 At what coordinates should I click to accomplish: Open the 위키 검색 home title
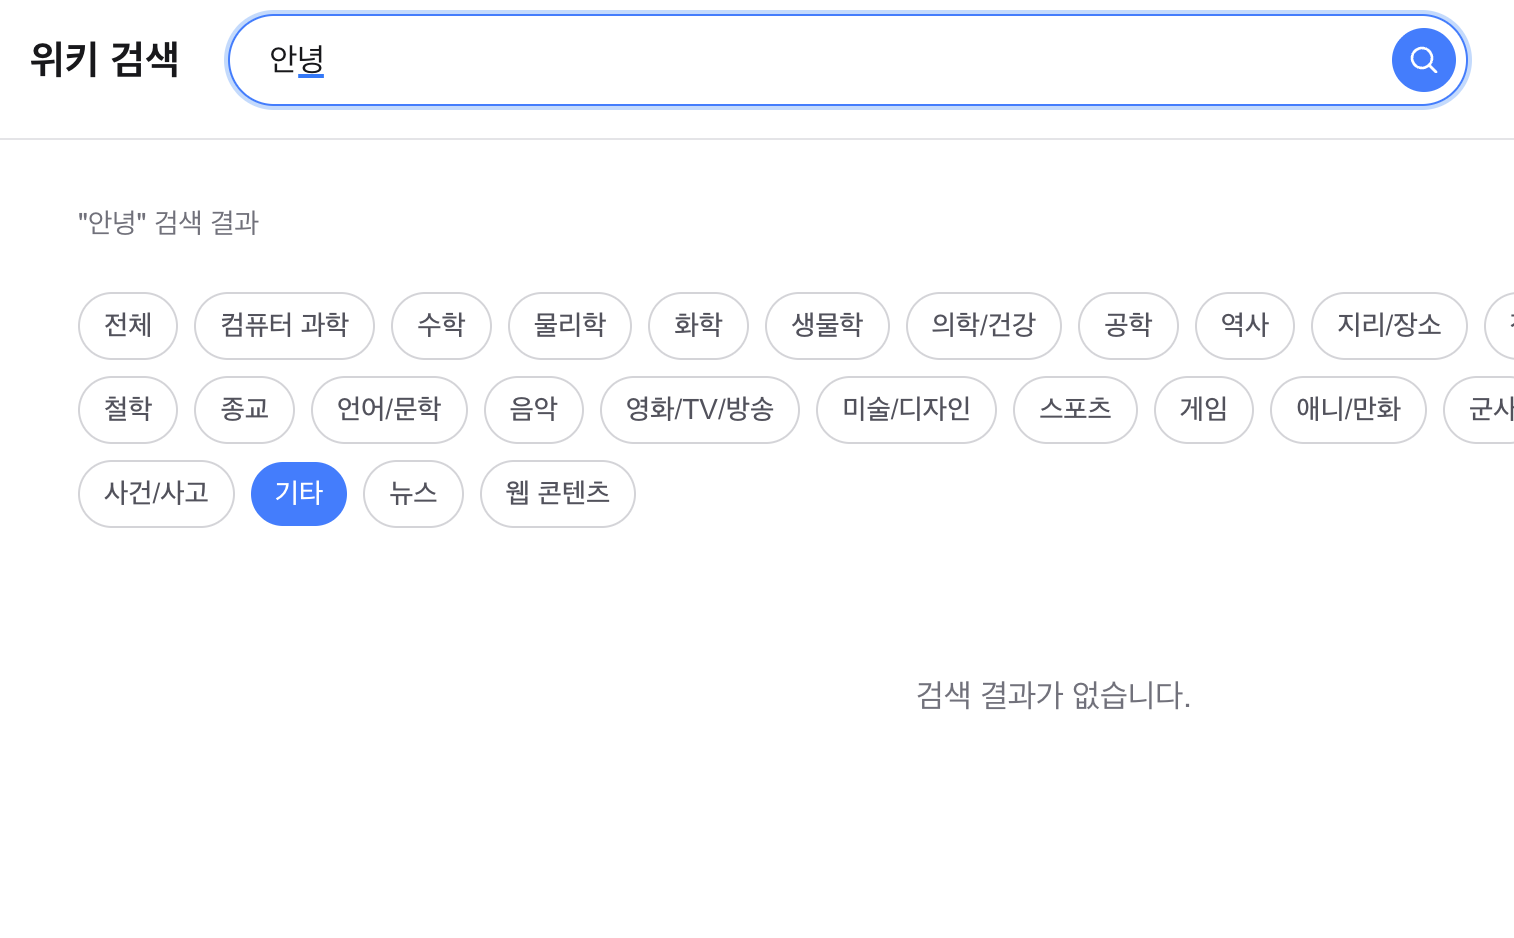point(104,59)
